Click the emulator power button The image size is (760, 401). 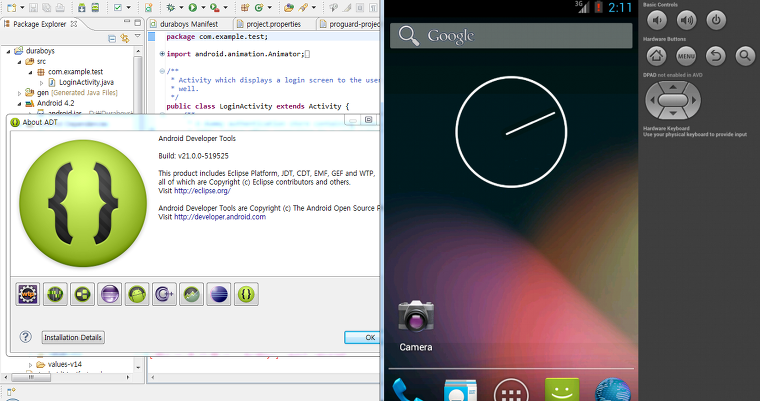(x=716, y=20)
